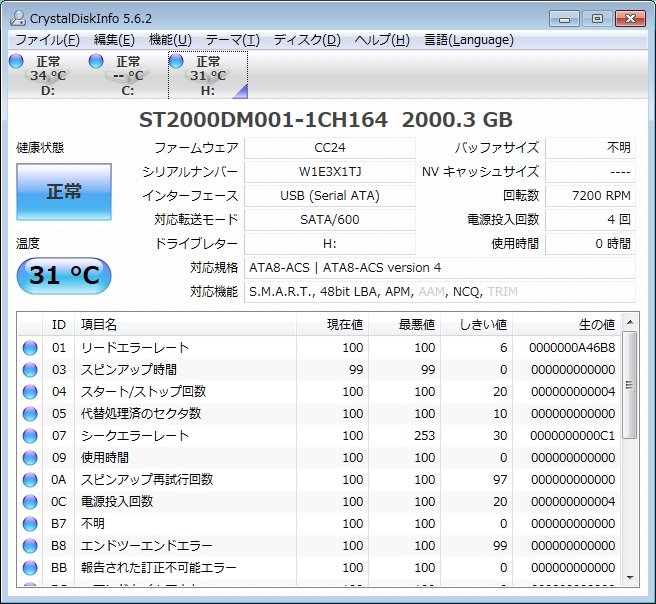Select the シークエラーレート row
Image resolution: width=656 pixels, height=604 pixels.
point(319,435)
